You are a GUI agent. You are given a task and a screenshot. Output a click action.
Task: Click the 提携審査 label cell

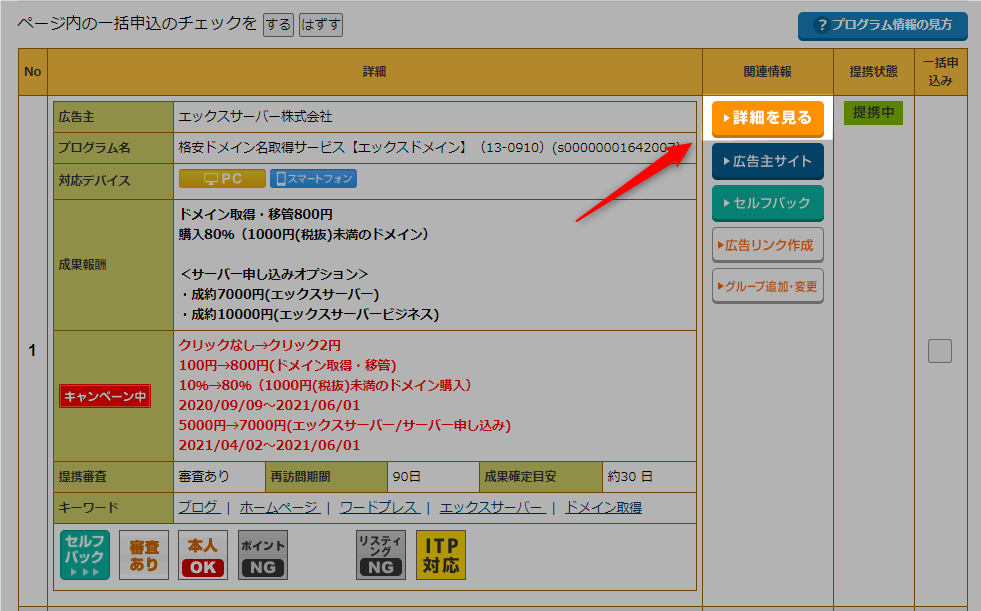point(113,477)
